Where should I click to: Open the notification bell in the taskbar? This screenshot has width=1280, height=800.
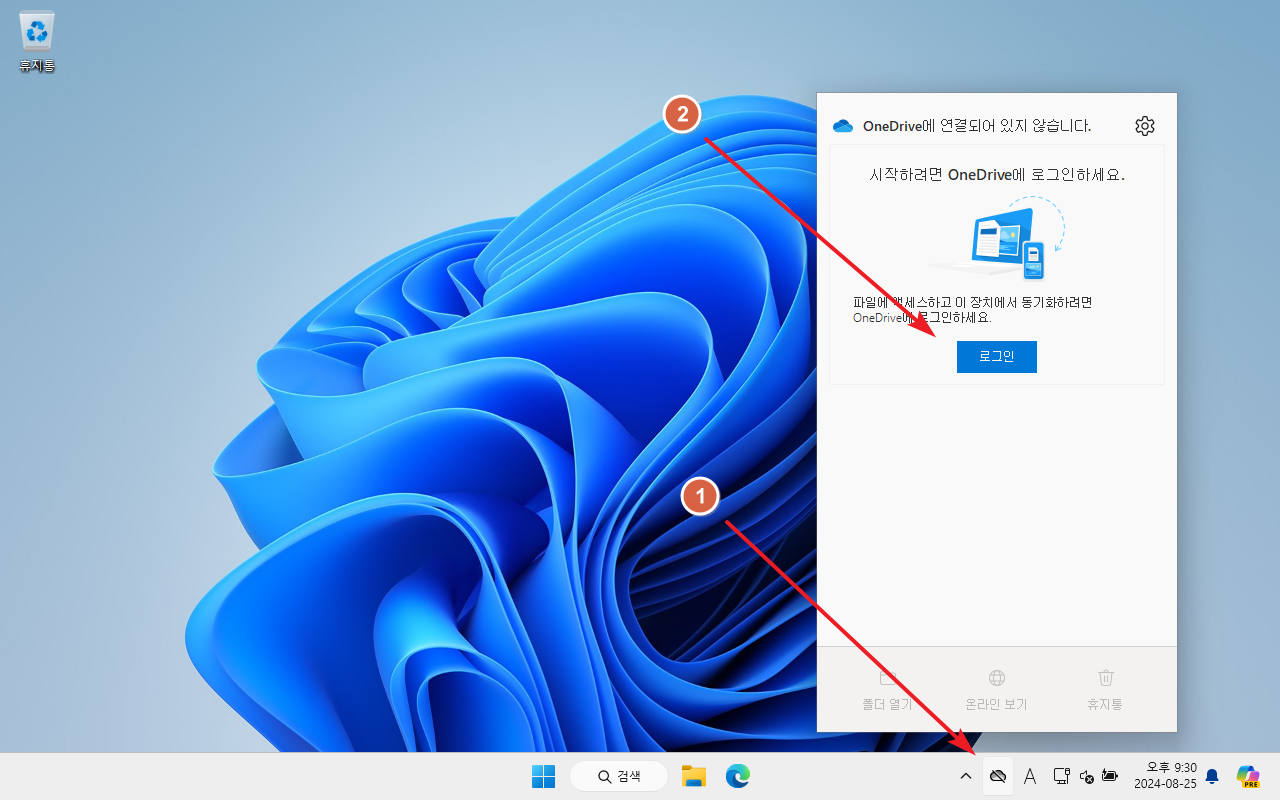(x=1212, y=776)
